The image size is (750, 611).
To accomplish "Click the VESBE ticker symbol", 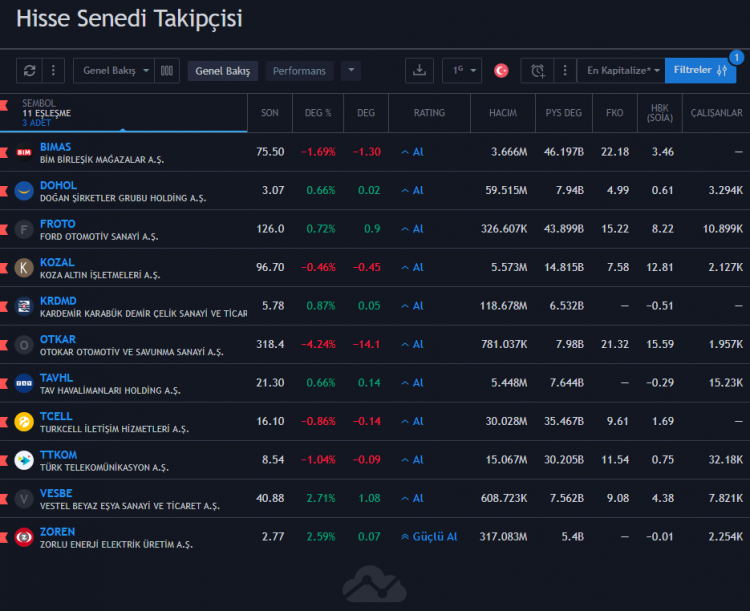I will (x=56, y=493).
